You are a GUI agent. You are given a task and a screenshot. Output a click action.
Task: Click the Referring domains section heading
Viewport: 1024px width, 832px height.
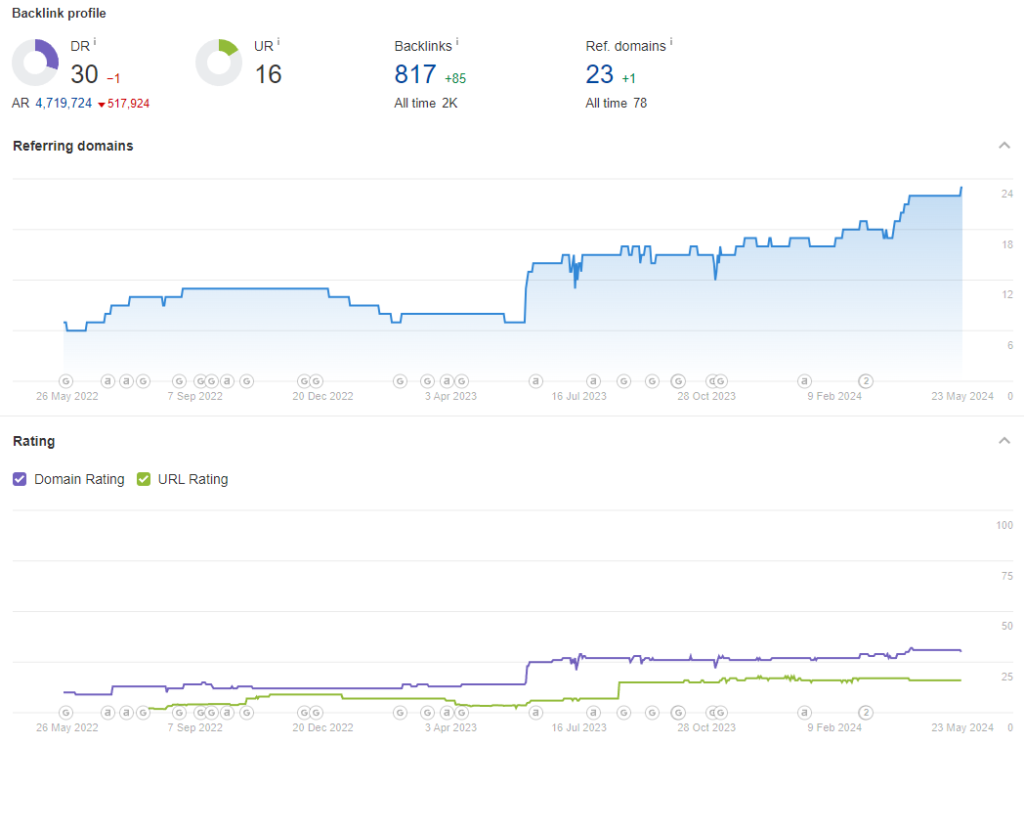coord(73,146)
